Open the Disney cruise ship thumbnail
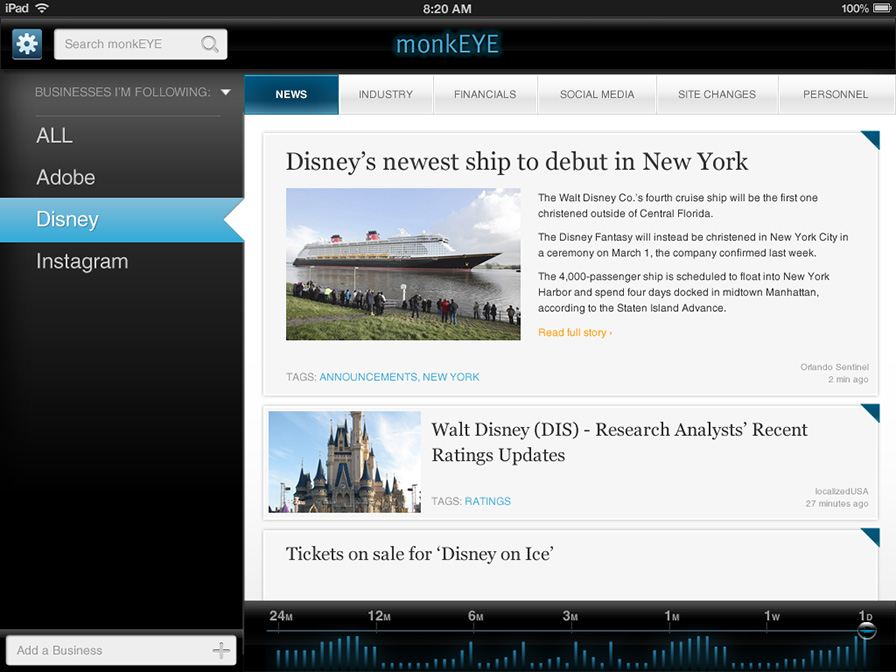The height and width of the screenshot is (672, 896). point(403,264)
